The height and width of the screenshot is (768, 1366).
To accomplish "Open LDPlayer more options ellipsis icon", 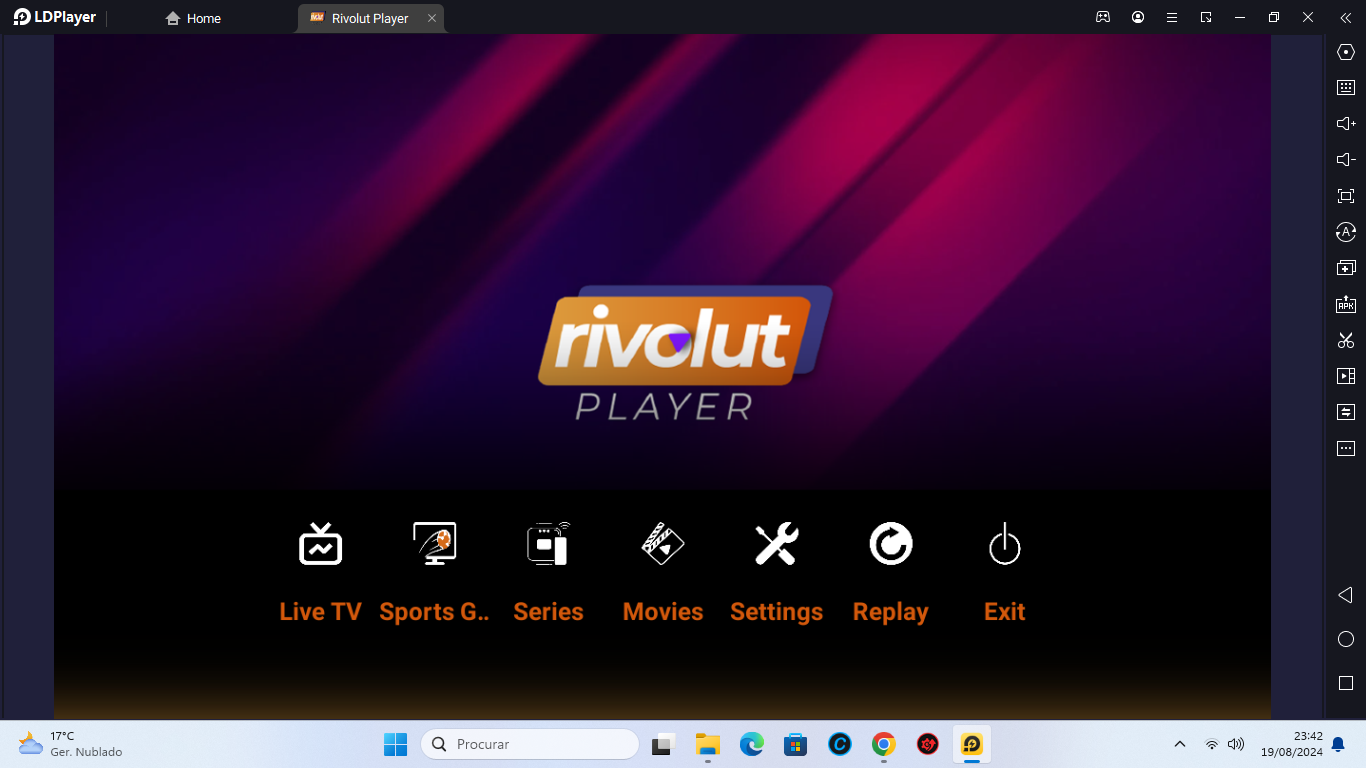I will tap(1346, 448).
